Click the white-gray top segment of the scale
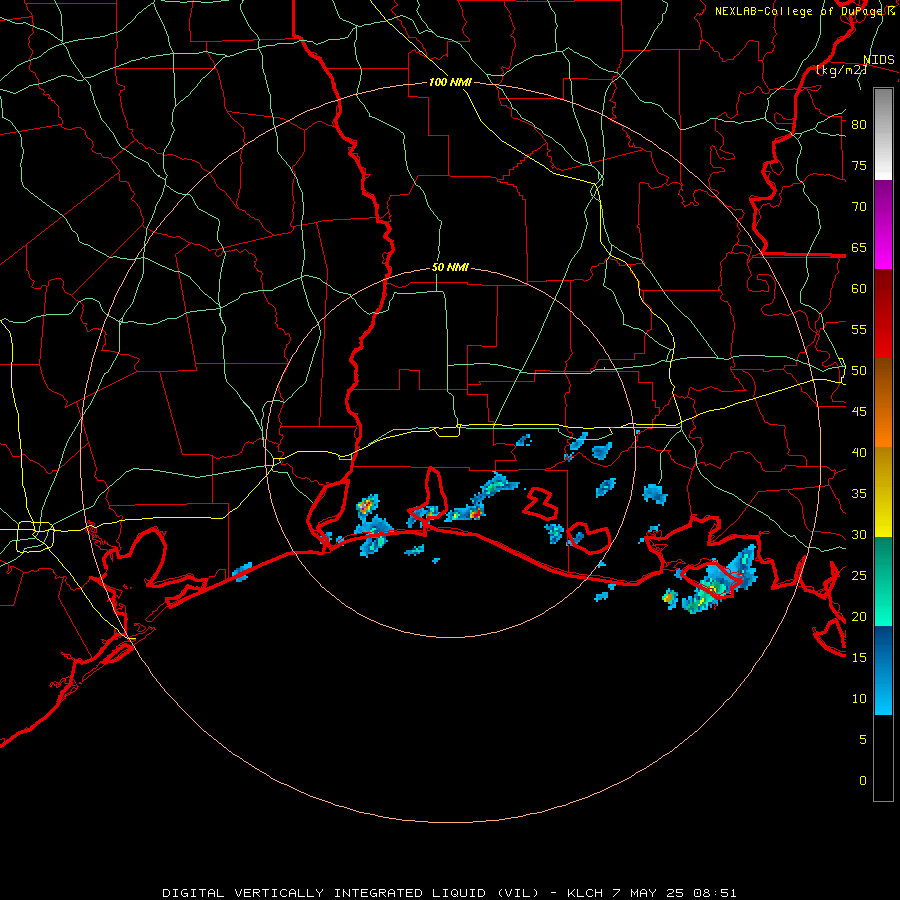The height and width of the screenshot is (900, 900). point(883,134)
